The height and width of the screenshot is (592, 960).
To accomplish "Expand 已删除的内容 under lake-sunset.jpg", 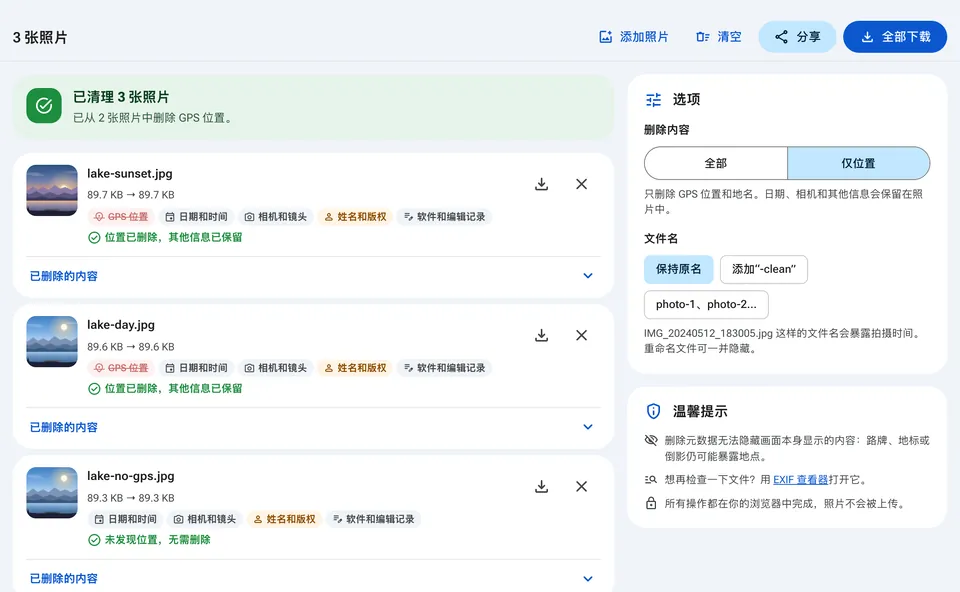I will (312, 276).
